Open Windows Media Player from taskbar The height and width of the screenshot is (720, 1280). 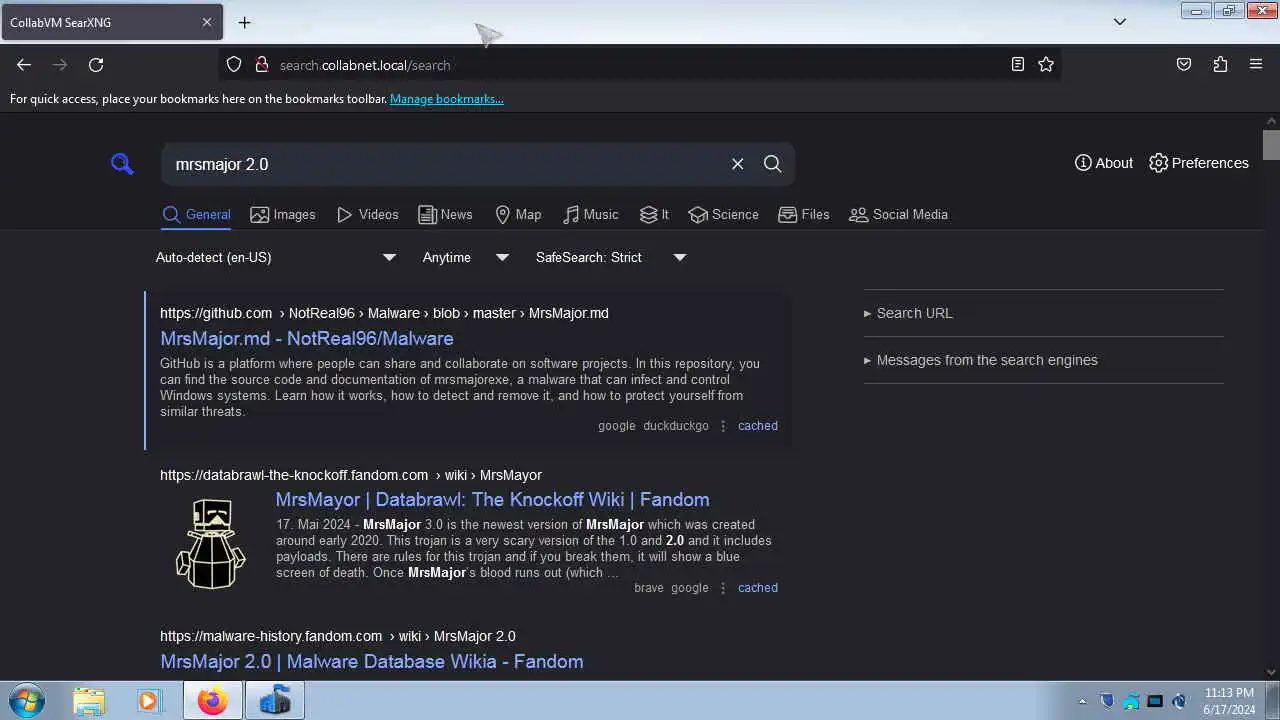pyautogui.click(x=149, y=701)
